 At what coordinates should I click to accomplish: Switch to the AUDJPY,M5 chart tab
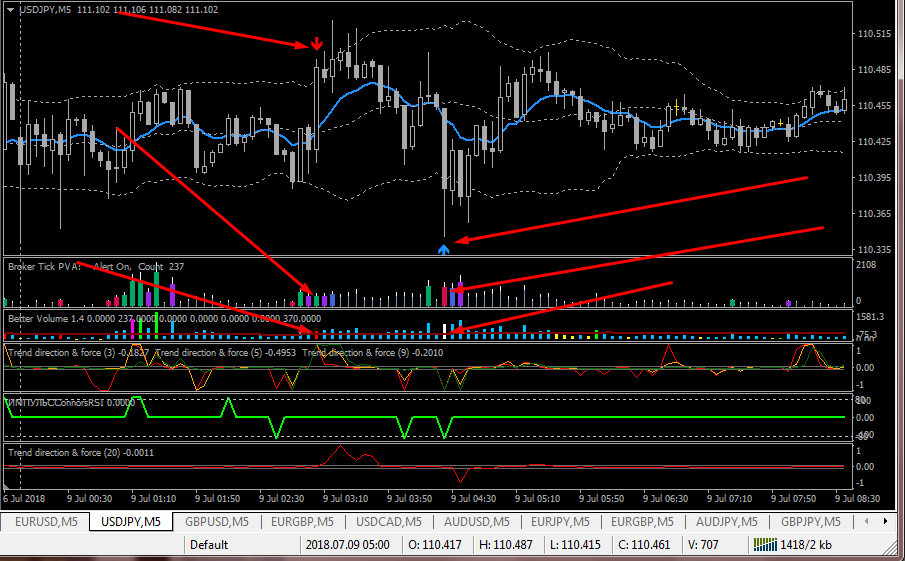coord(726,522)
